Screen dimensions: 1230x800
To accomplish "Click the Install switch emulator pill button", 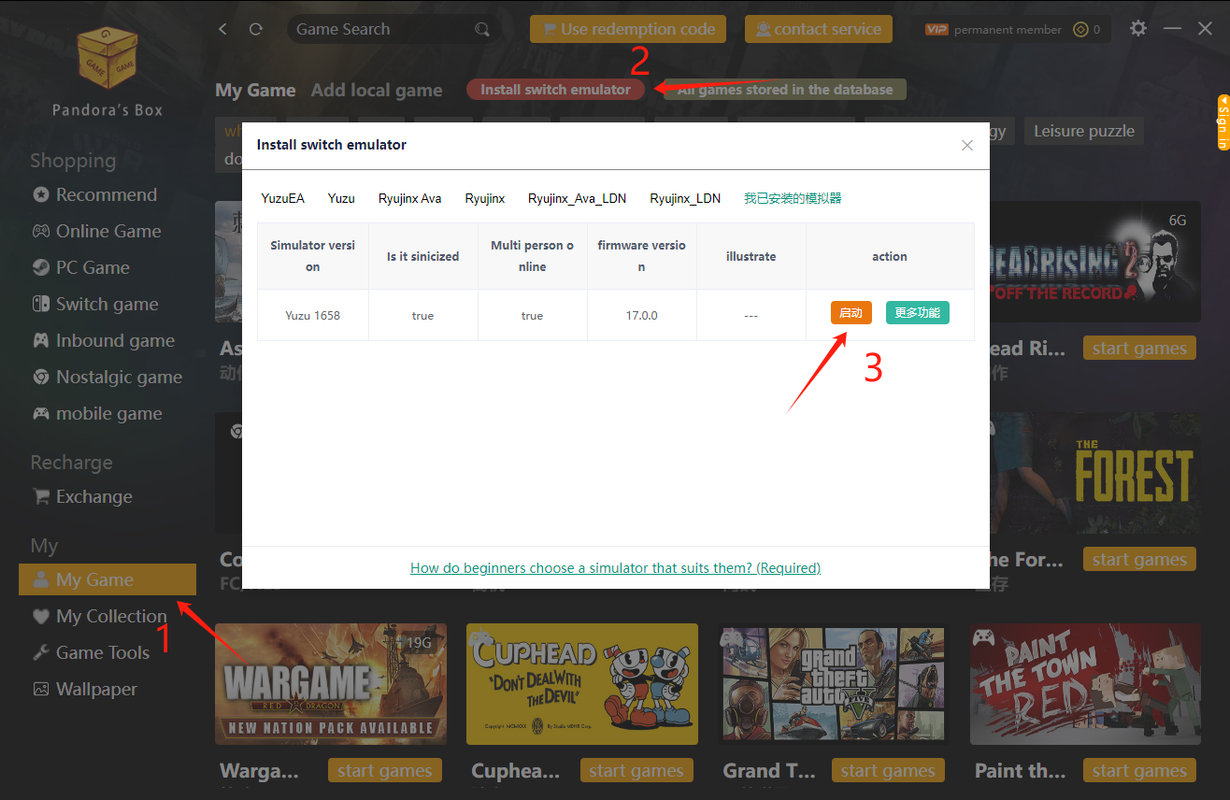I will (x=555, y=89).
